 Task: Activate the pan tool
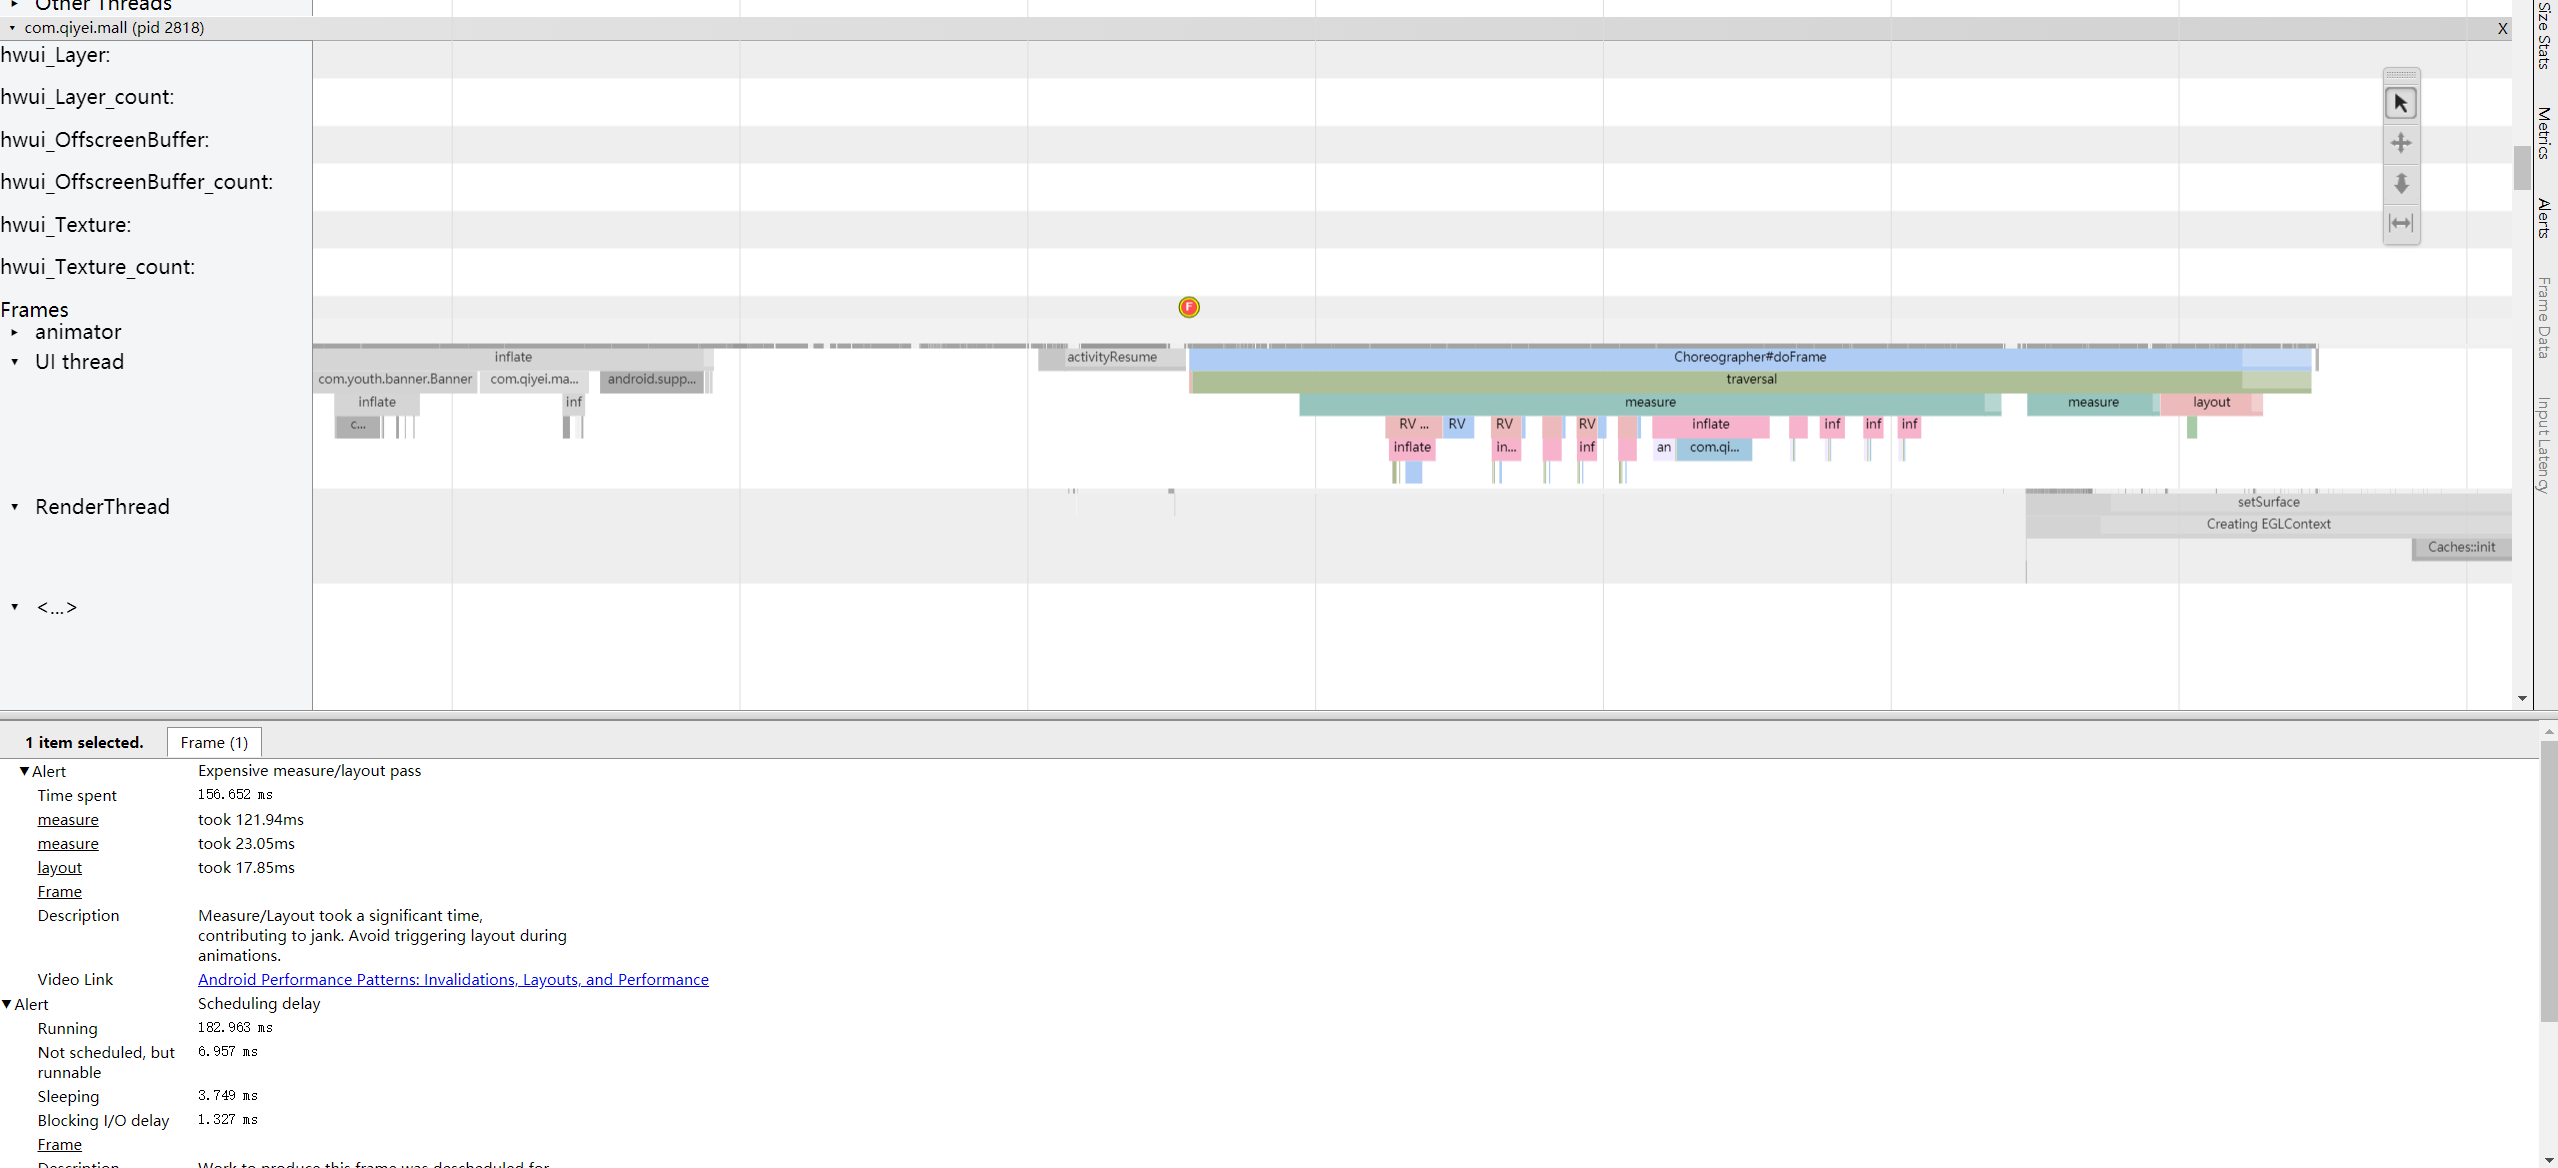(x=2401, y=143)
